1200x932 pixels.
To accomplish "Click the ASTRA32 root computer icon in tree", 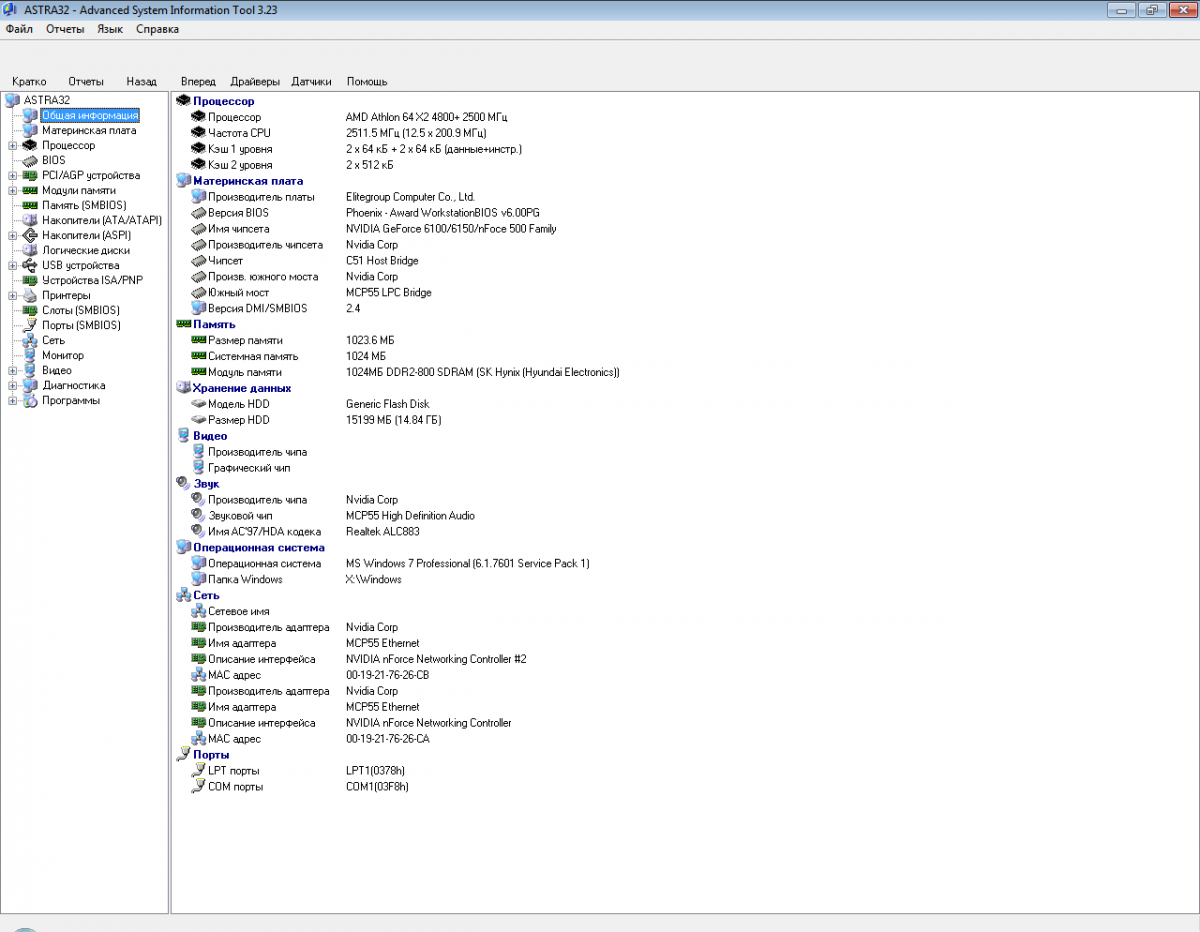I will [x=13, y=100].
